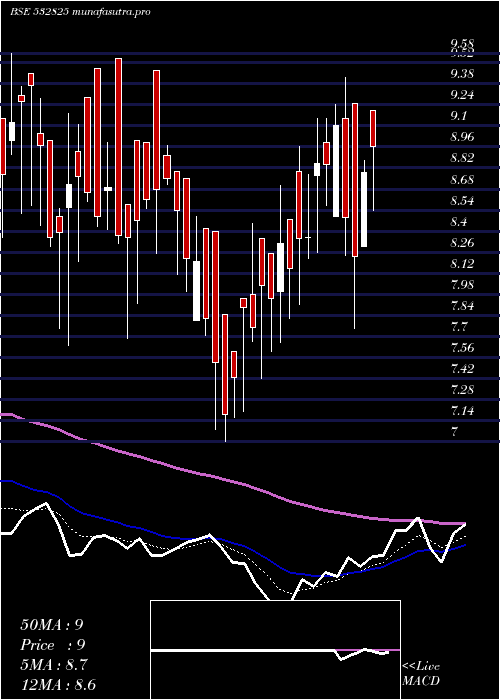Click the 8.26 price axis label

coord(463,242)
